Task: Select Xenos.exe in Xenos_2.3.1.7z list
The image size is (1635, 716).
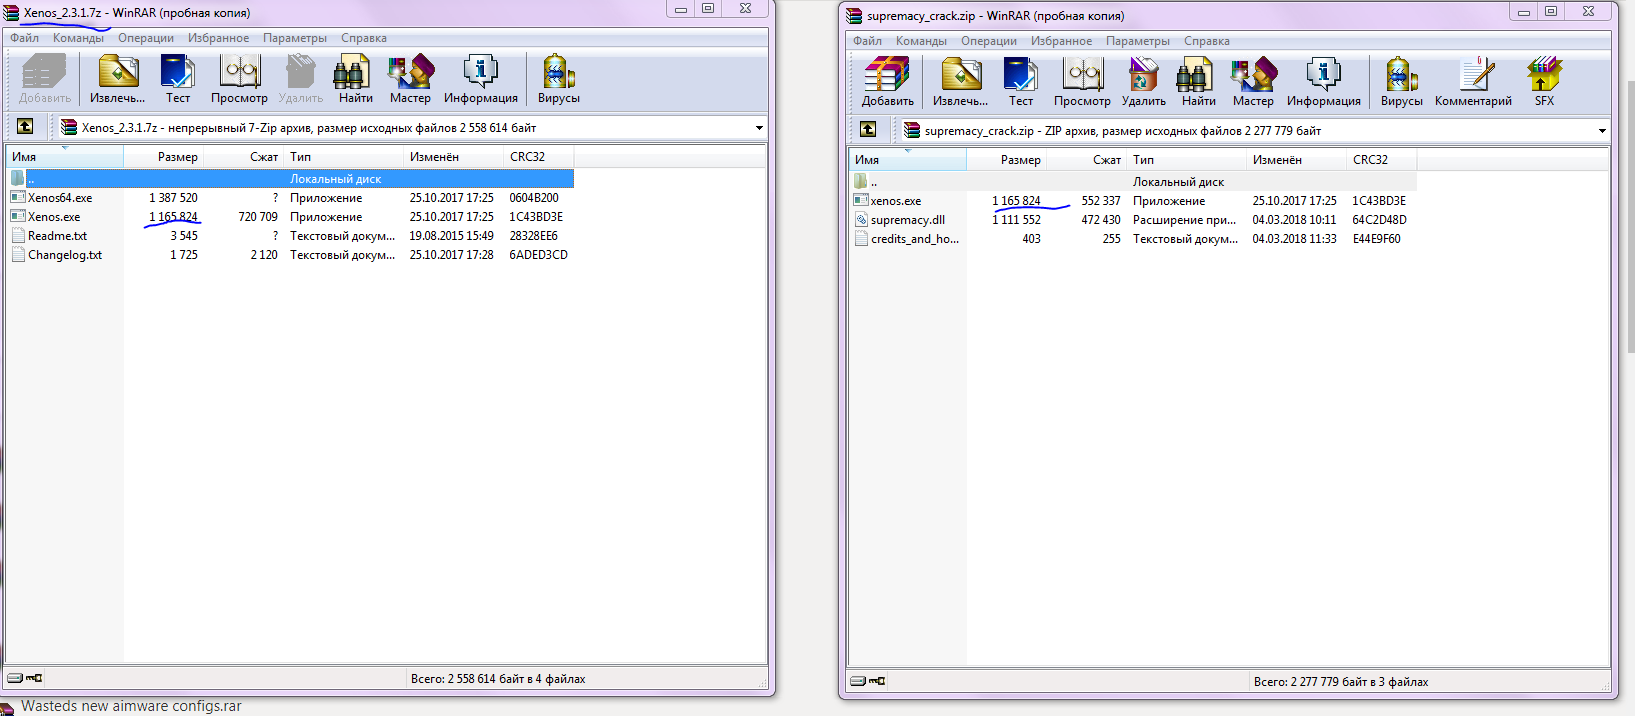Action: [x=291, y=217]
